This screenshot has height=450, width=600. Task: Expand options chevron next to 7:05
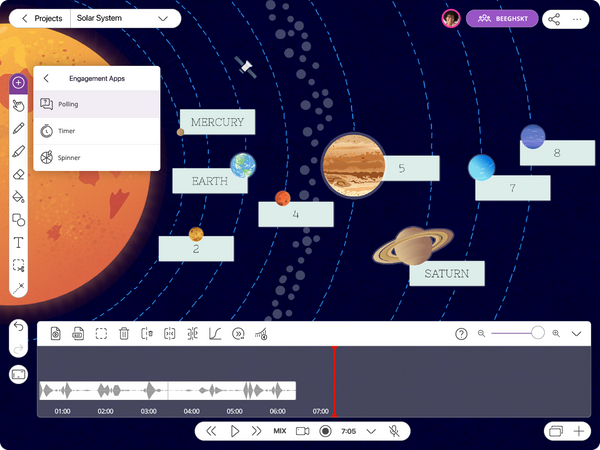click(371, 431)
